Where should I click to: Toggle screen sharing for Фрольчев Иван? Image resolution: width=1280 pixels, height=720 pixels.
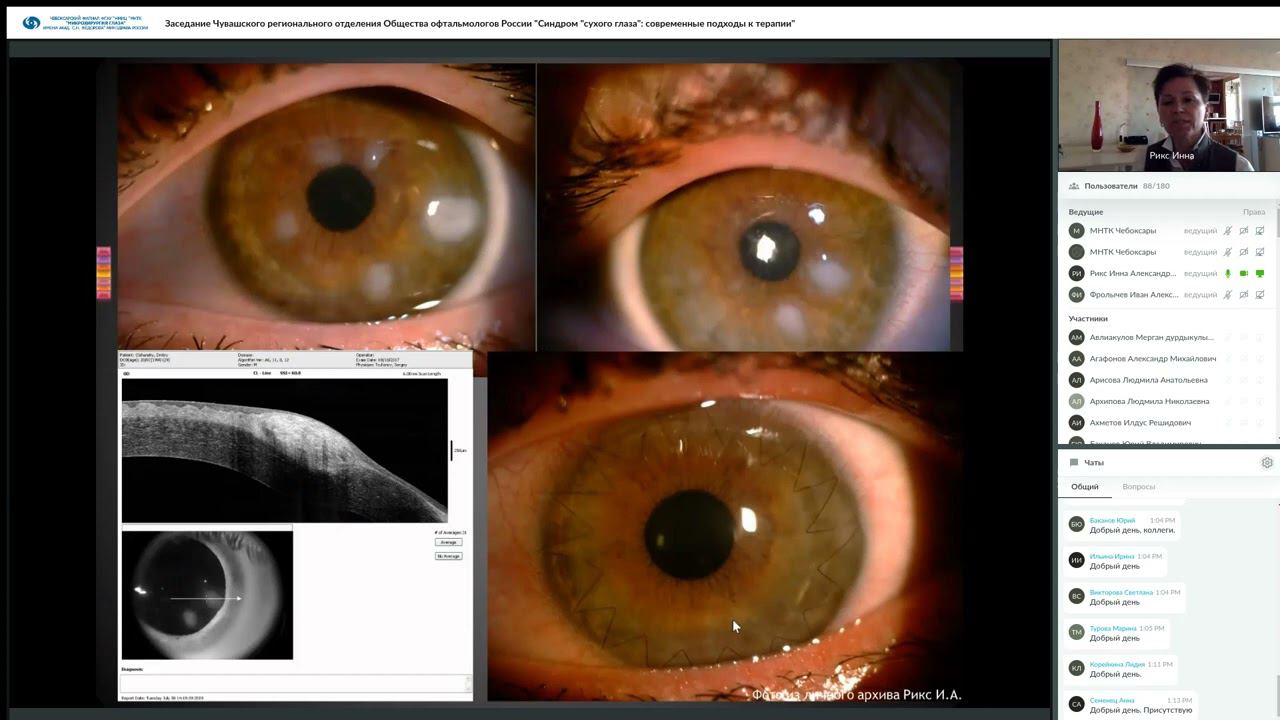pos(1260,295)
